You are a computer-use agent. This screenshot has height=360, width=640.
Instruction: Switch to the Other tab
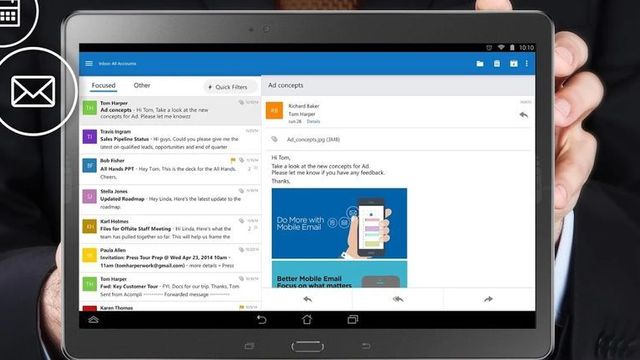[142, 85]
